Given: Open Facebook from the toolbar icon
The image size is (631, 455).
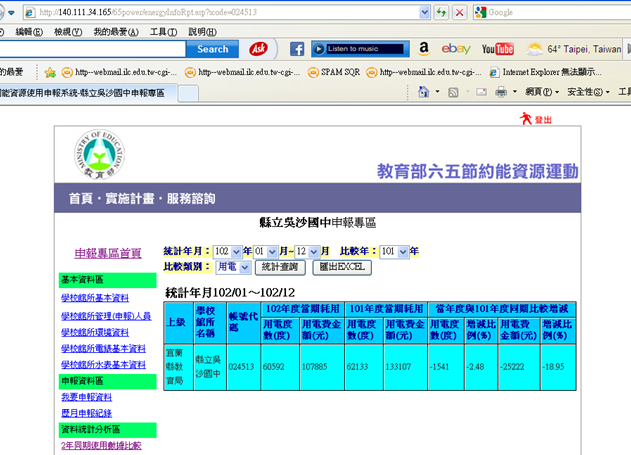Looking at the screenshot, I should click(x=297, y=48).
